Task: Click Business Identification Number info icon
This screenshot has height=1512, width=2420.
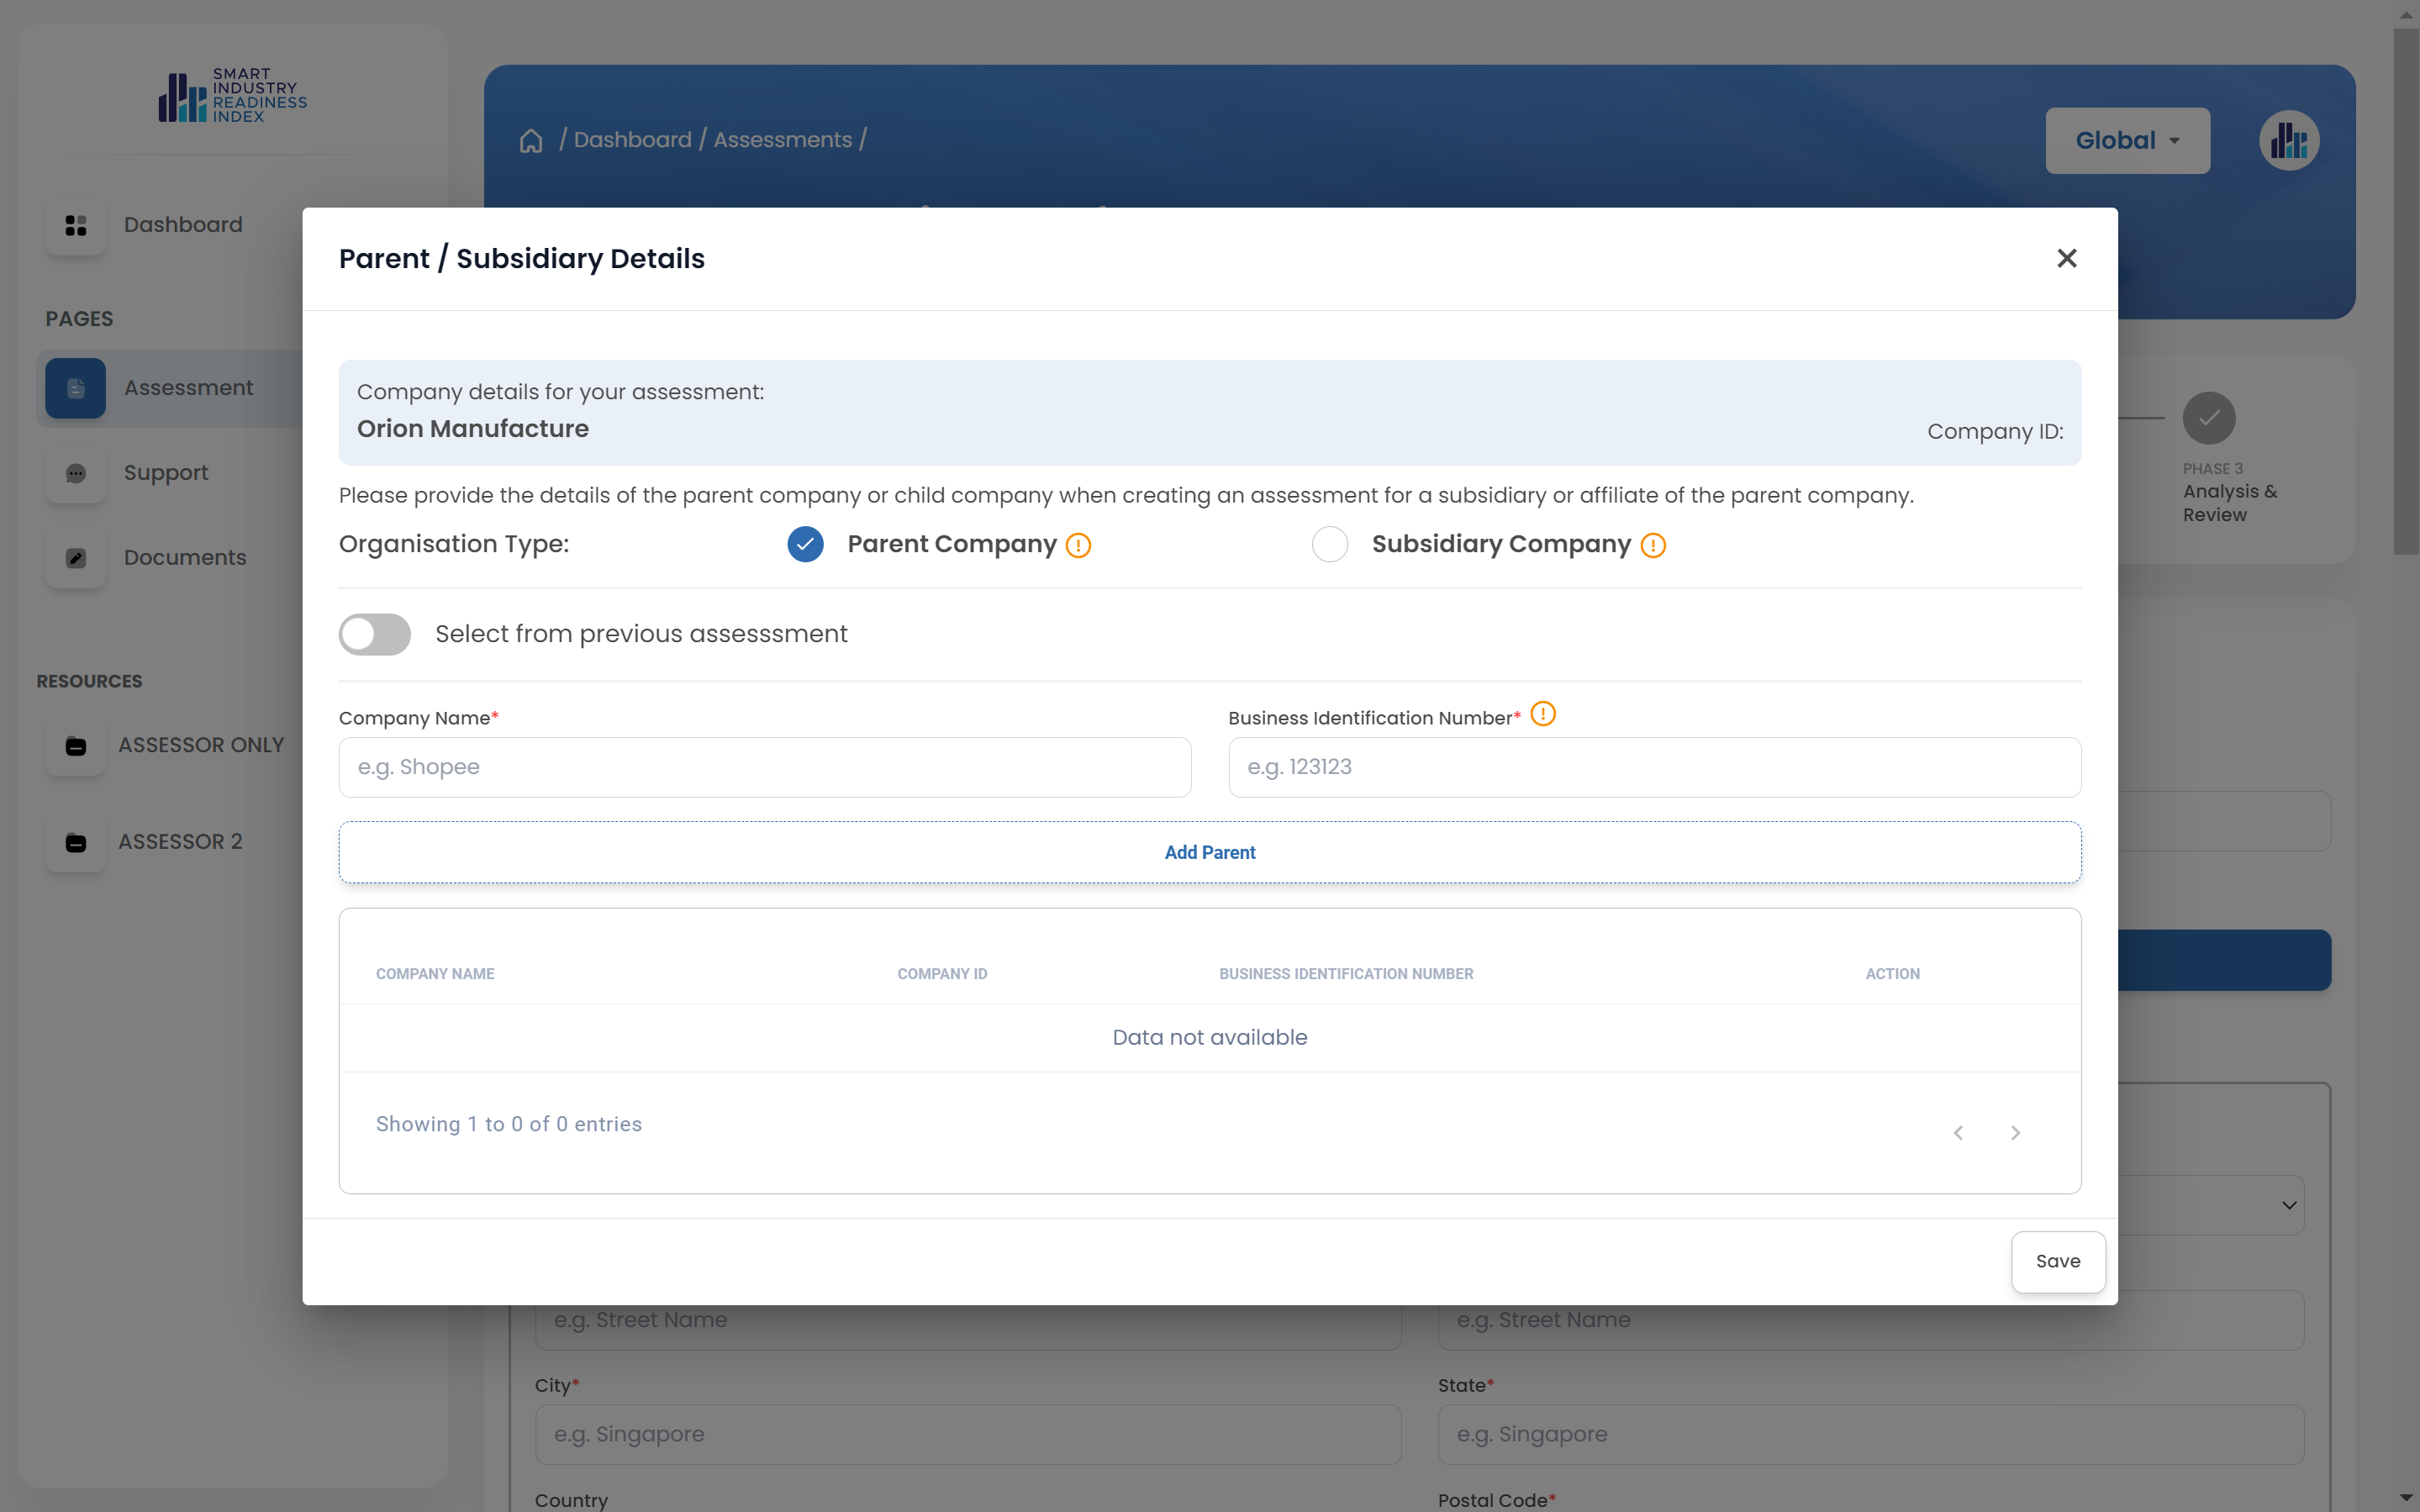Action: pyautogui.click(x=1543, y=714)
